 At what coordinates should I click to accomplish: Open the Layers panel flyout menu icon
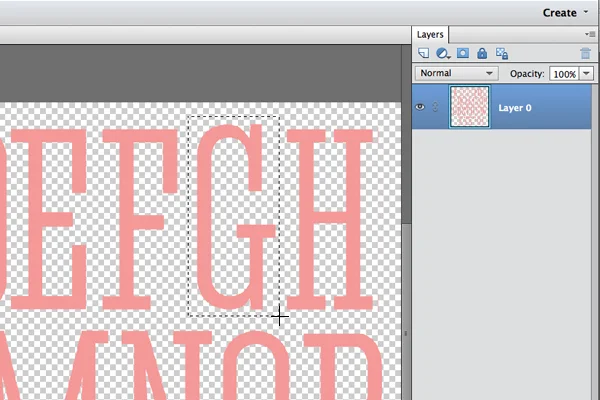coord(589,34)
